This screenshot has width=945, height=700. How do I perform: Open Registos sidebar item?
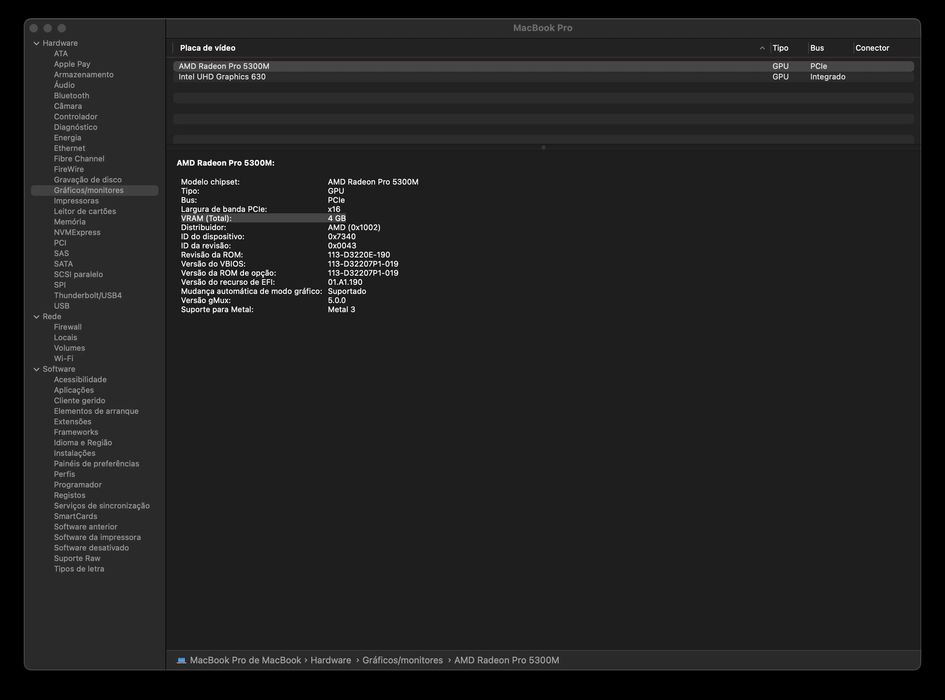coord(69,496)
